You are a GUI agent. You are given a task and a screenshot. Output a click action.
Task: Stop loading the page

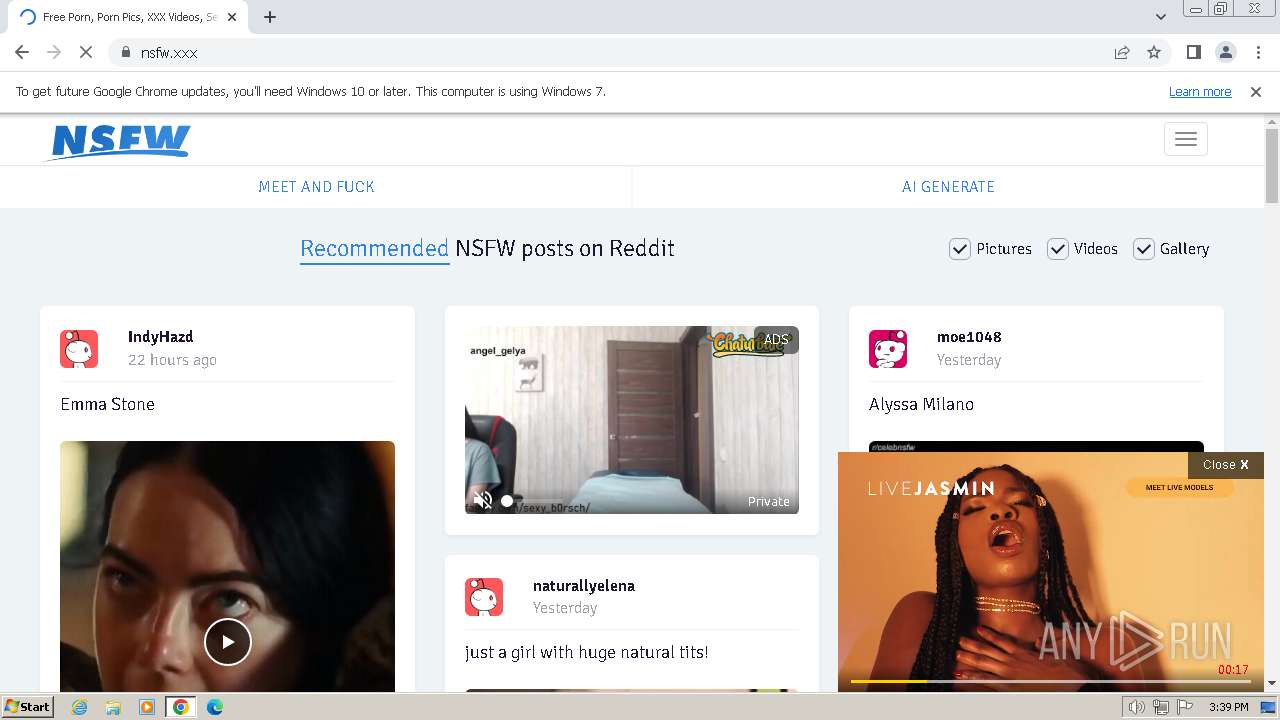(86, 52)
